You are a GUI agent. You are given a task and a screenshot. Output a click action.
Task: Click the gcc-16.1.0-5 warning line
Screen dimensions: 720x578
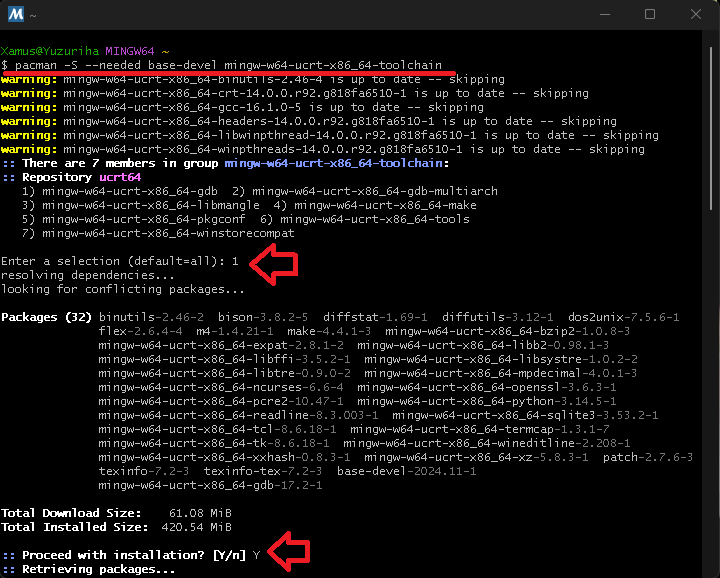coord(242,107)
